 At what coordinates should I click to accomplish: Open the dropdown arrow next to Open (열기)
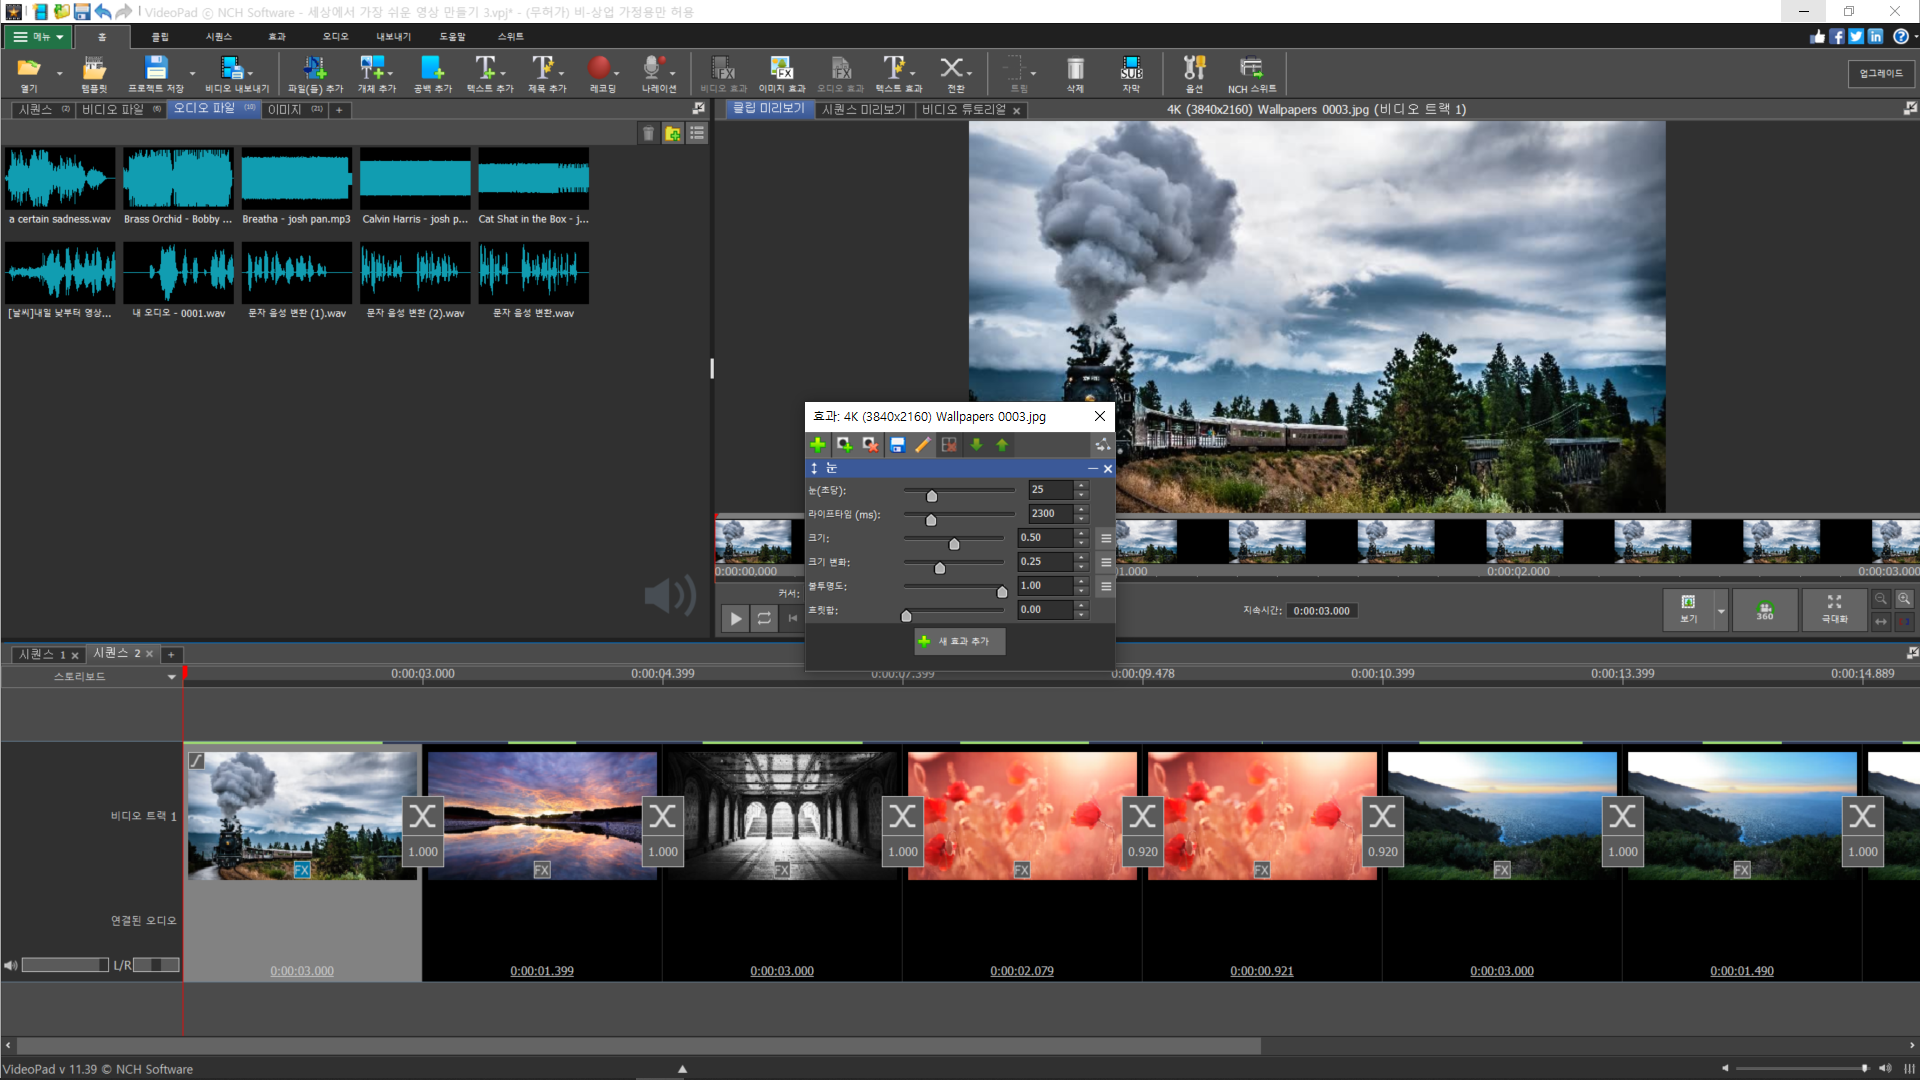tap(60, 73)
